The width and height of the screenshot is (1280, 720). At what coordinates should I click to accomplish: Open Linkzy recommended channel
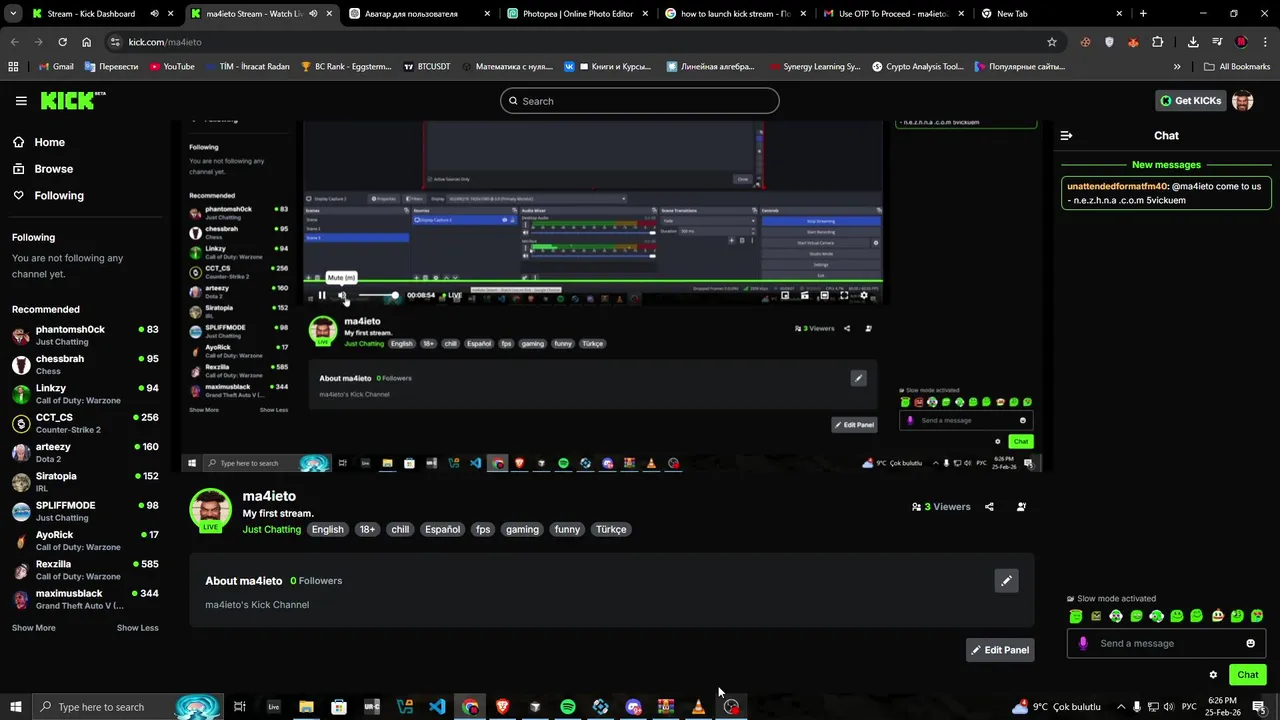tap(86, 394)
